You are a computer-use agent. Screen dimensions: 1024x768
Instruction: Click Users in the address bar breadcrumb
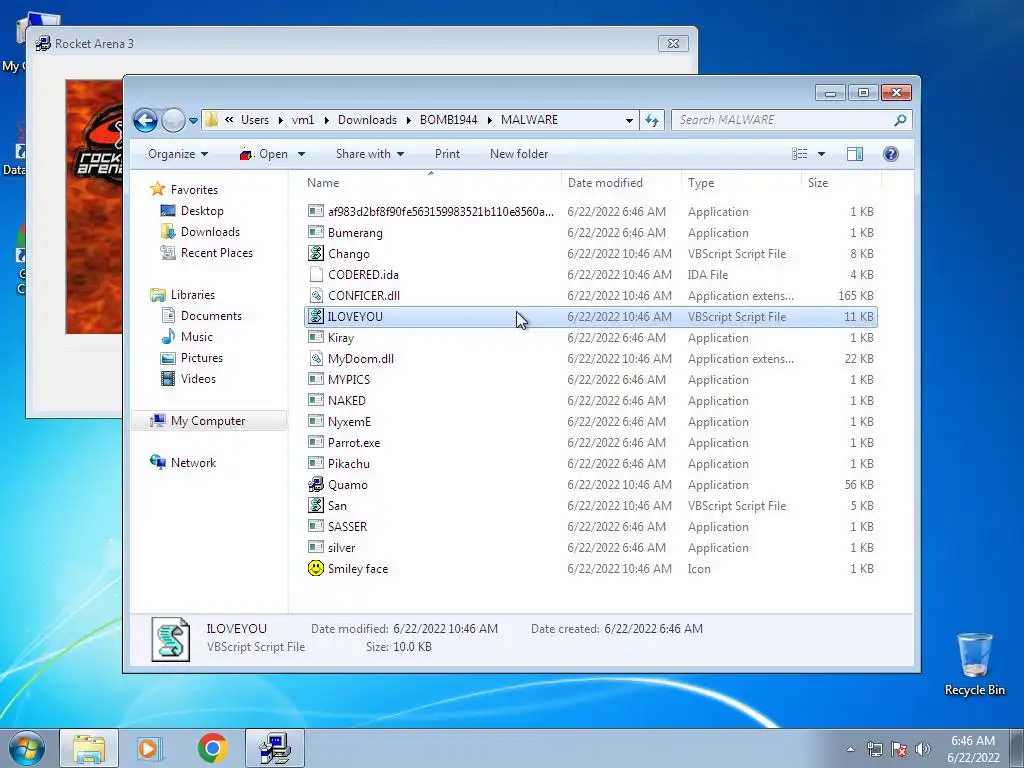[254, 120]
